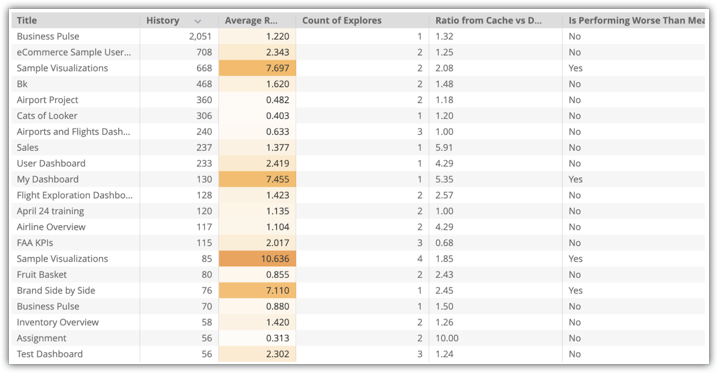718x373 pixels.
Task: Click Is Performing Worse Than Mean header
Action: click(x=636, y=21)
